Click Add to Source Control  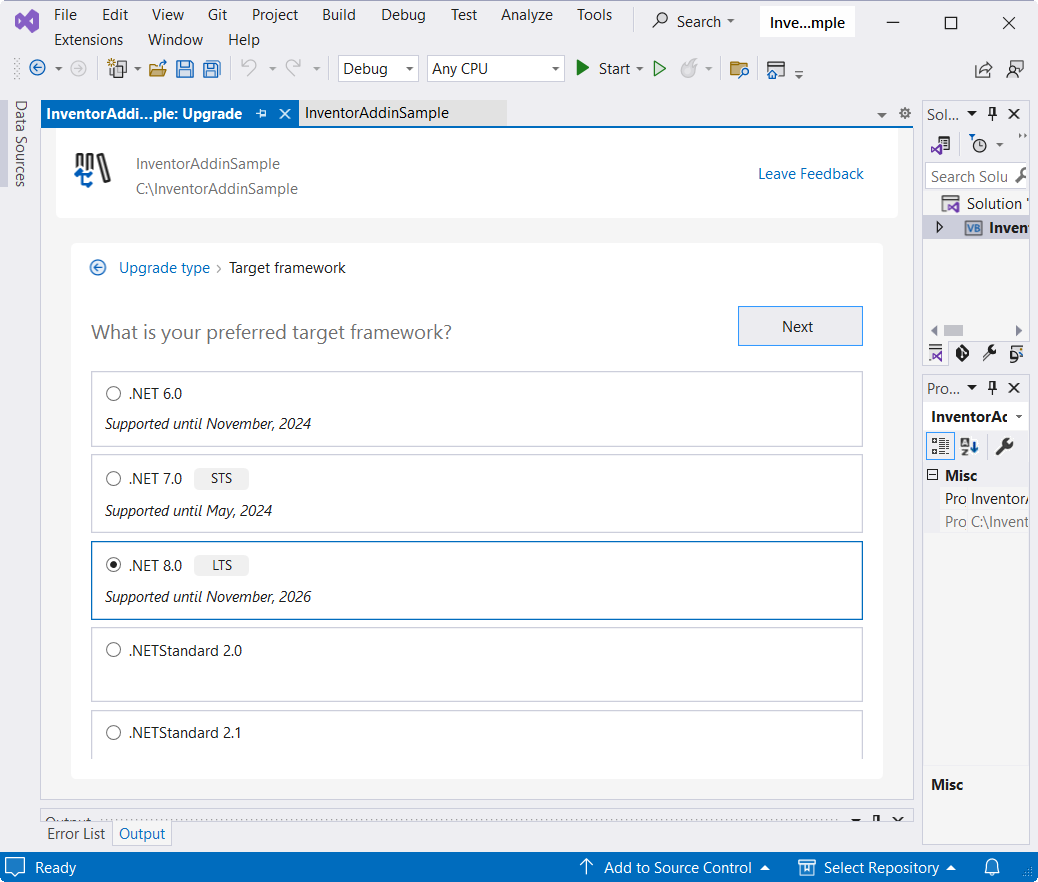point(675,867)
